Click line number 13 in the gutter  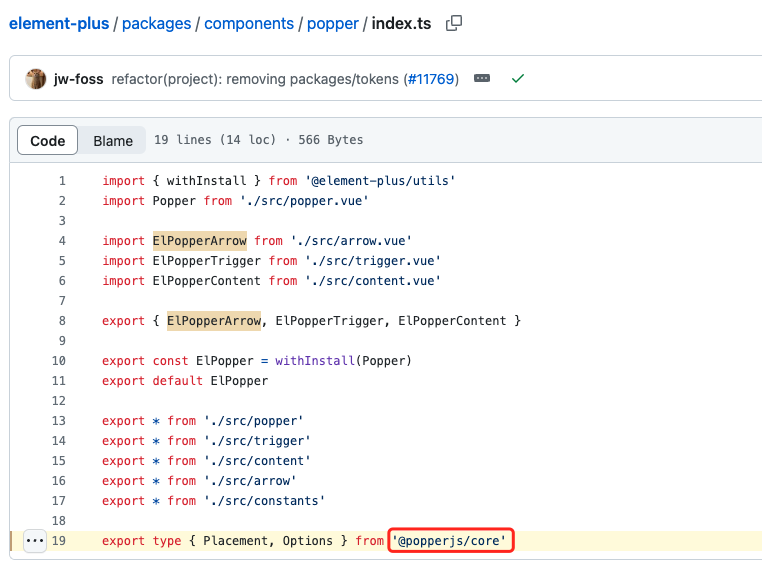[58, 421]
